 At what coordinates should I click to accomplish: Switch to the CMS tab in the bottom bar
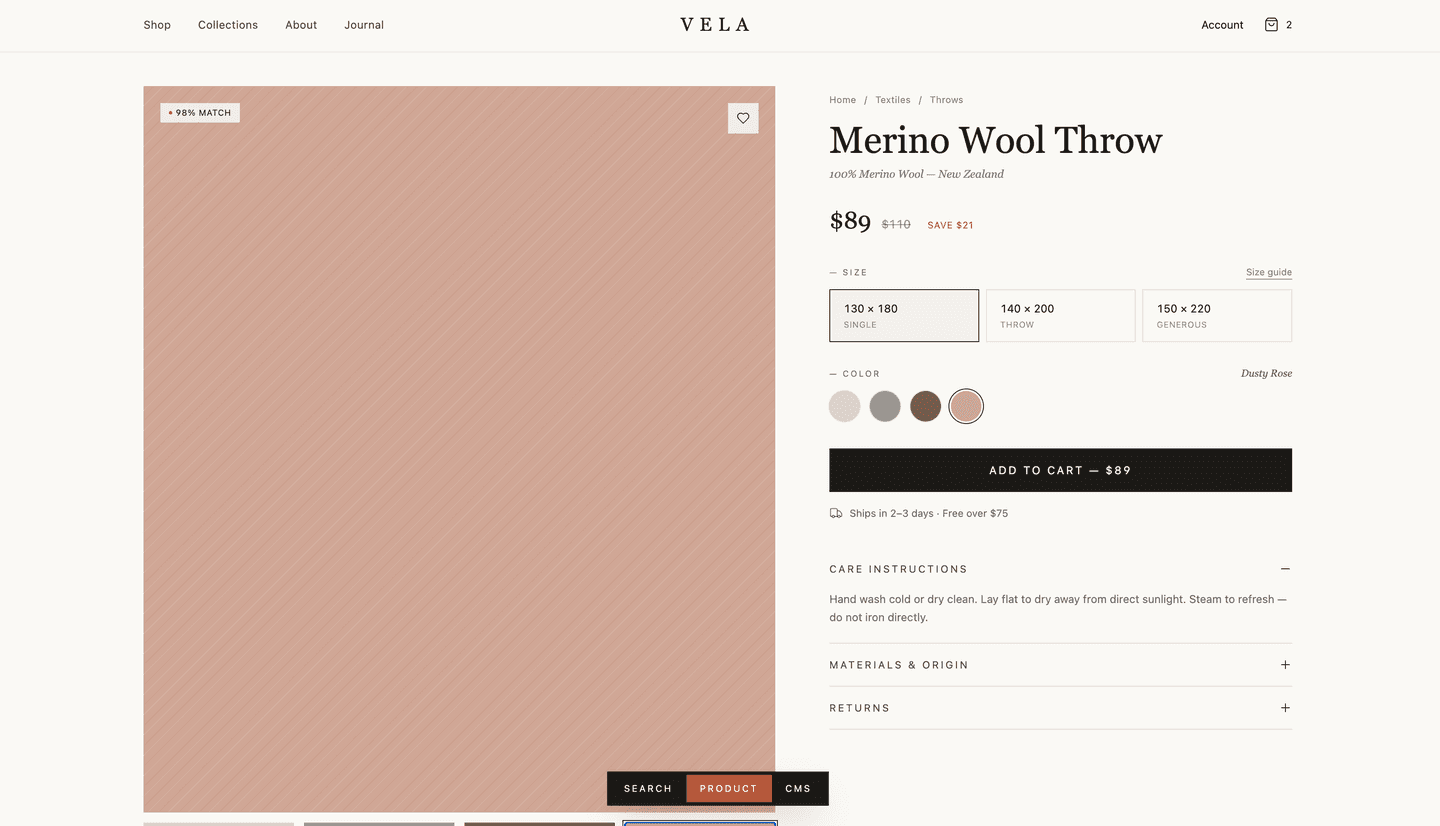click(x=798, y=788)
